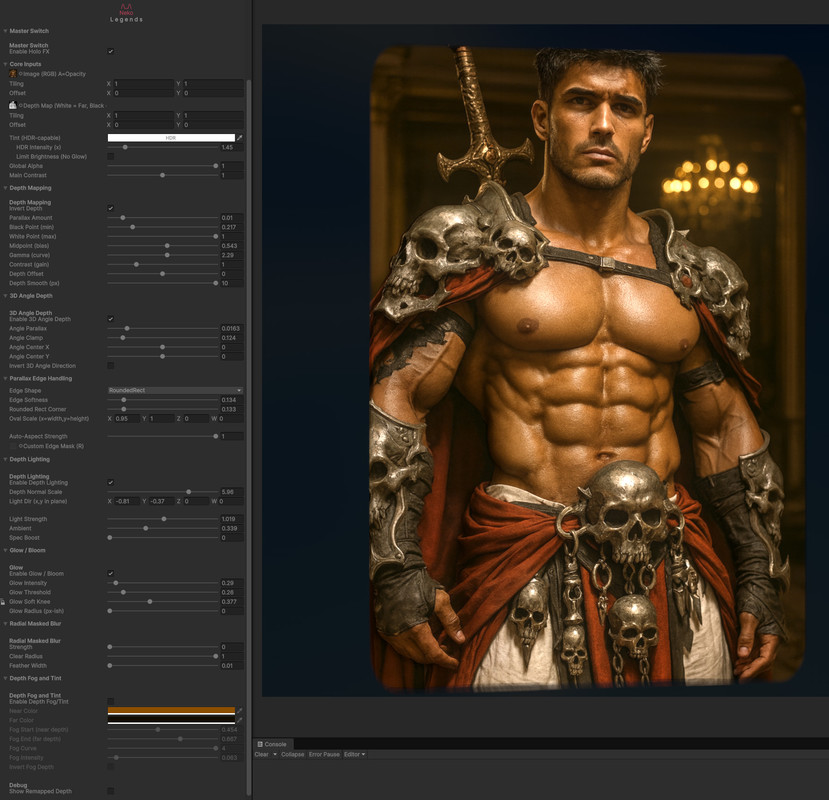Click the Ambient value field
The width and height of the screenshot is (829, 800).
tap(232, 529)
